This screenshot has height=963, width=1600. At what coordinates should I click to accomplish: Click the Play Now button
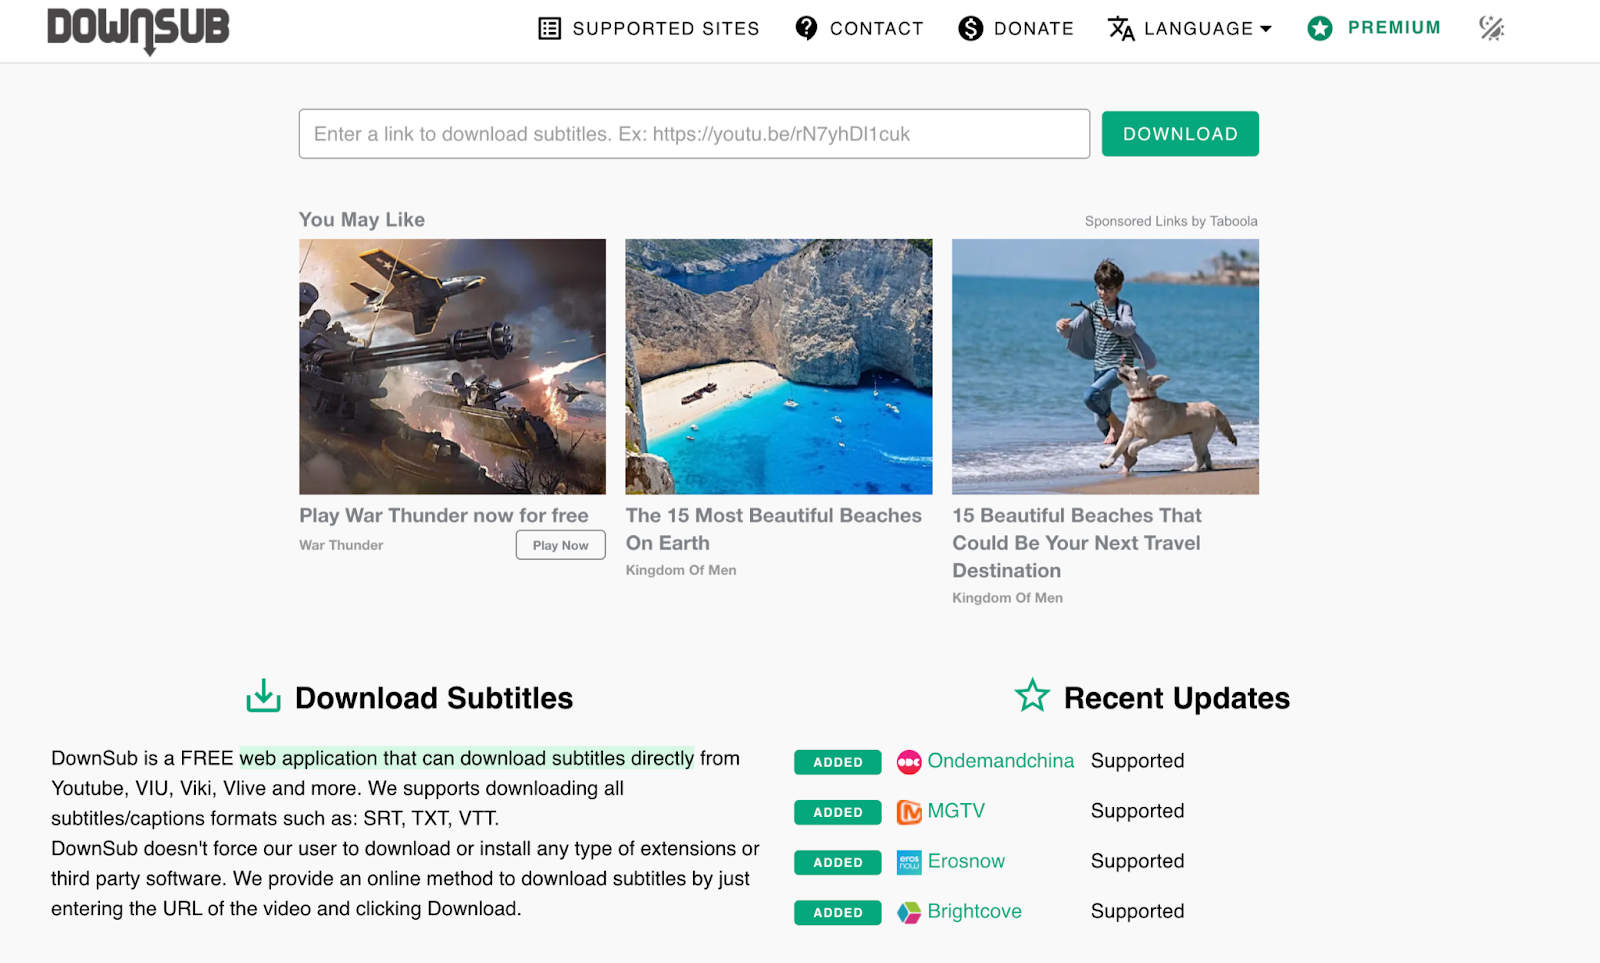pyautogui.click(x=560, y=545)
